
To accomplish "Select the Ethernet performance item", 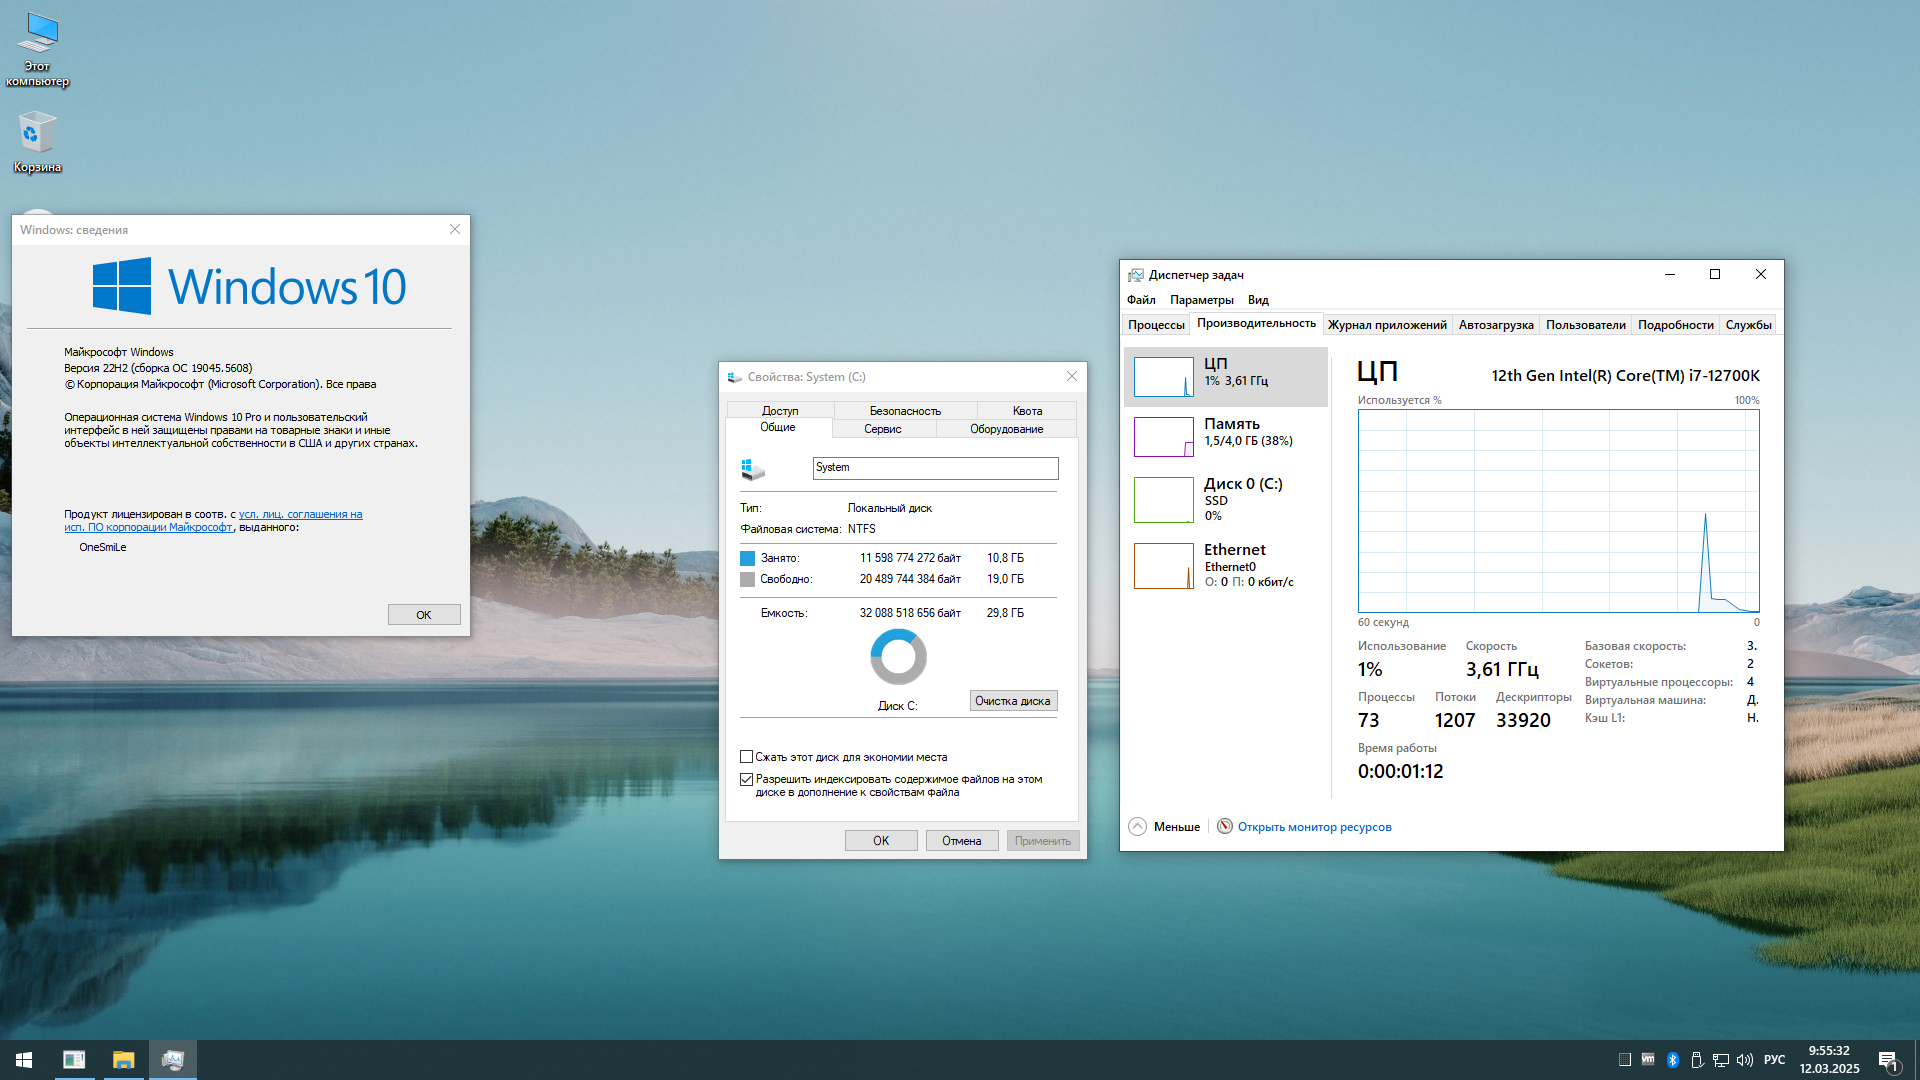I will coord(1226,565).
